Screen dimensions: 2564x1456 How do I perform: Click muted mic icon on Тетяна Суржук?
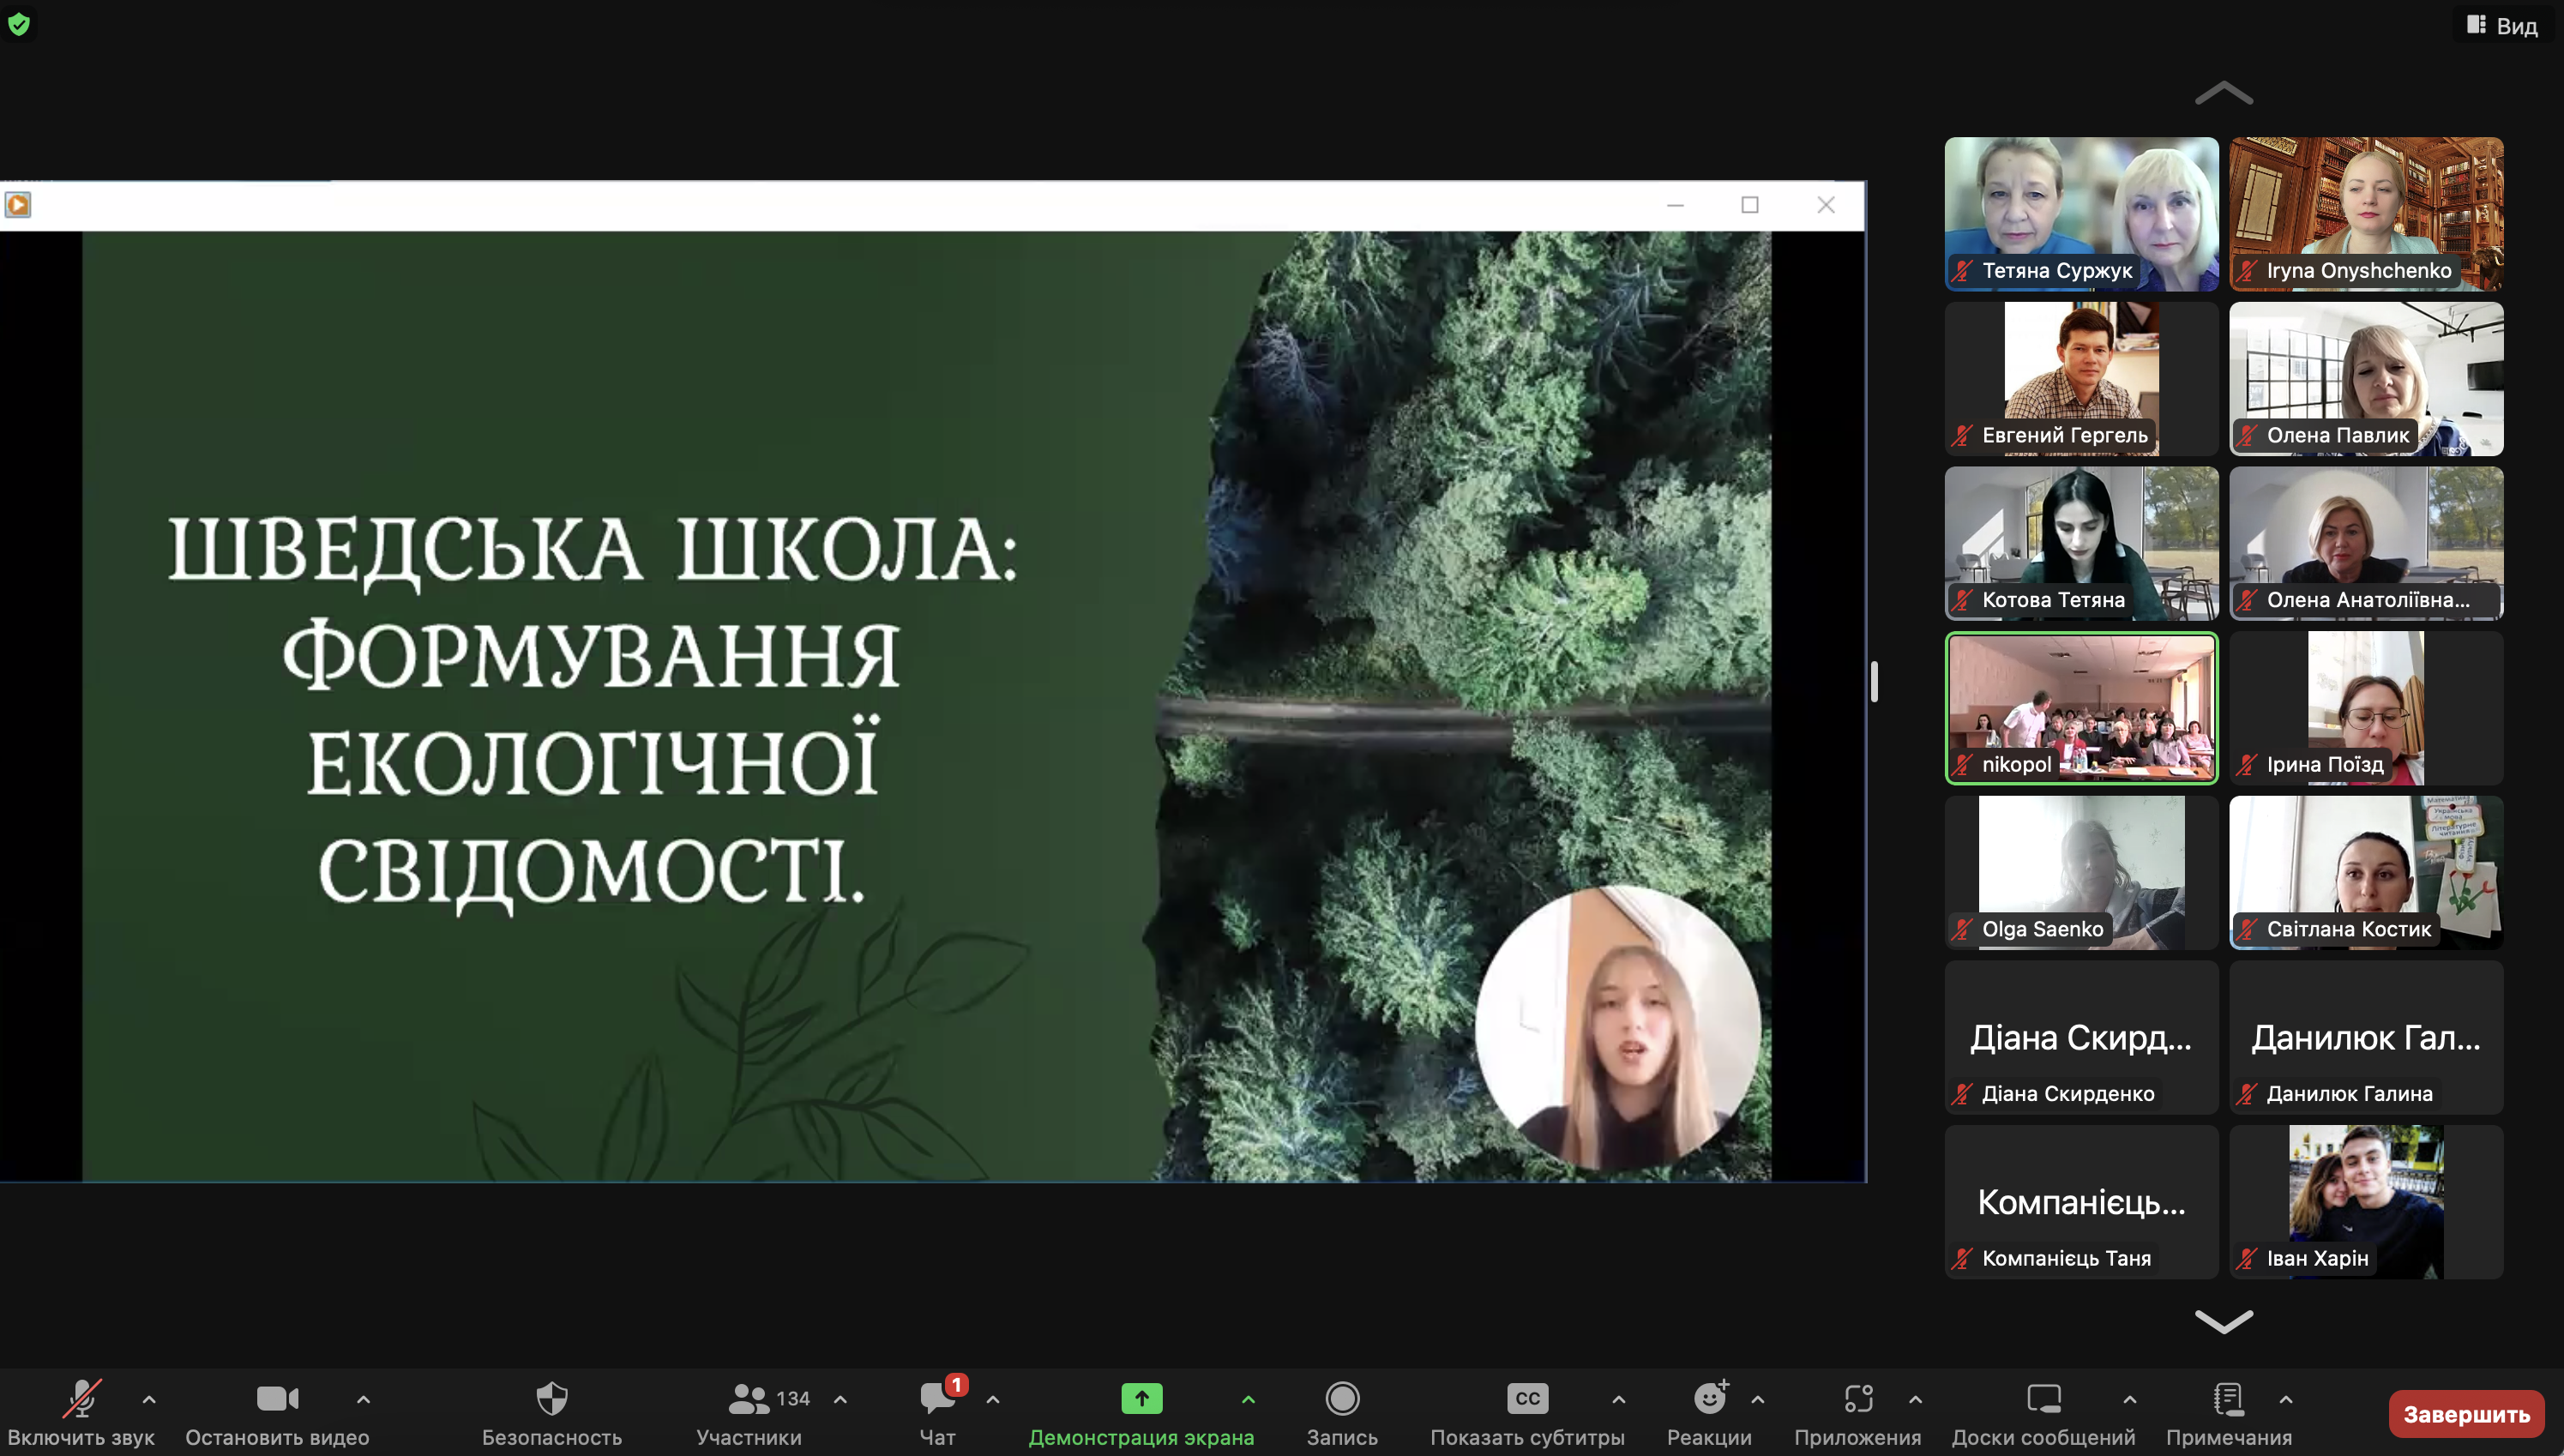[1963, 270]
